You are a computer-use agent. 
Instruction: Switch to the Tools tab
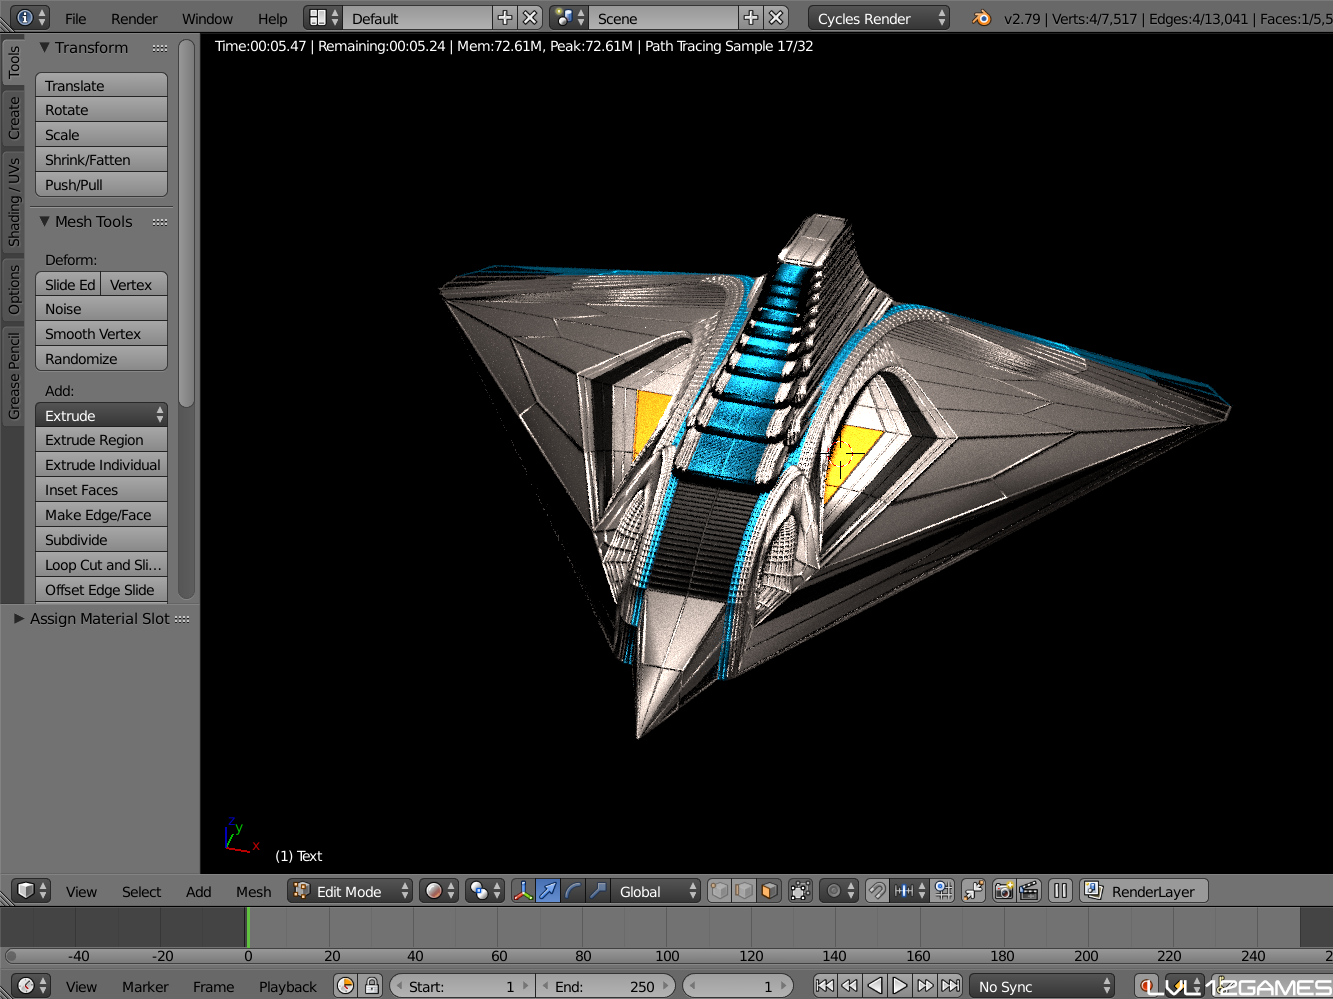(x=13, y=62)
